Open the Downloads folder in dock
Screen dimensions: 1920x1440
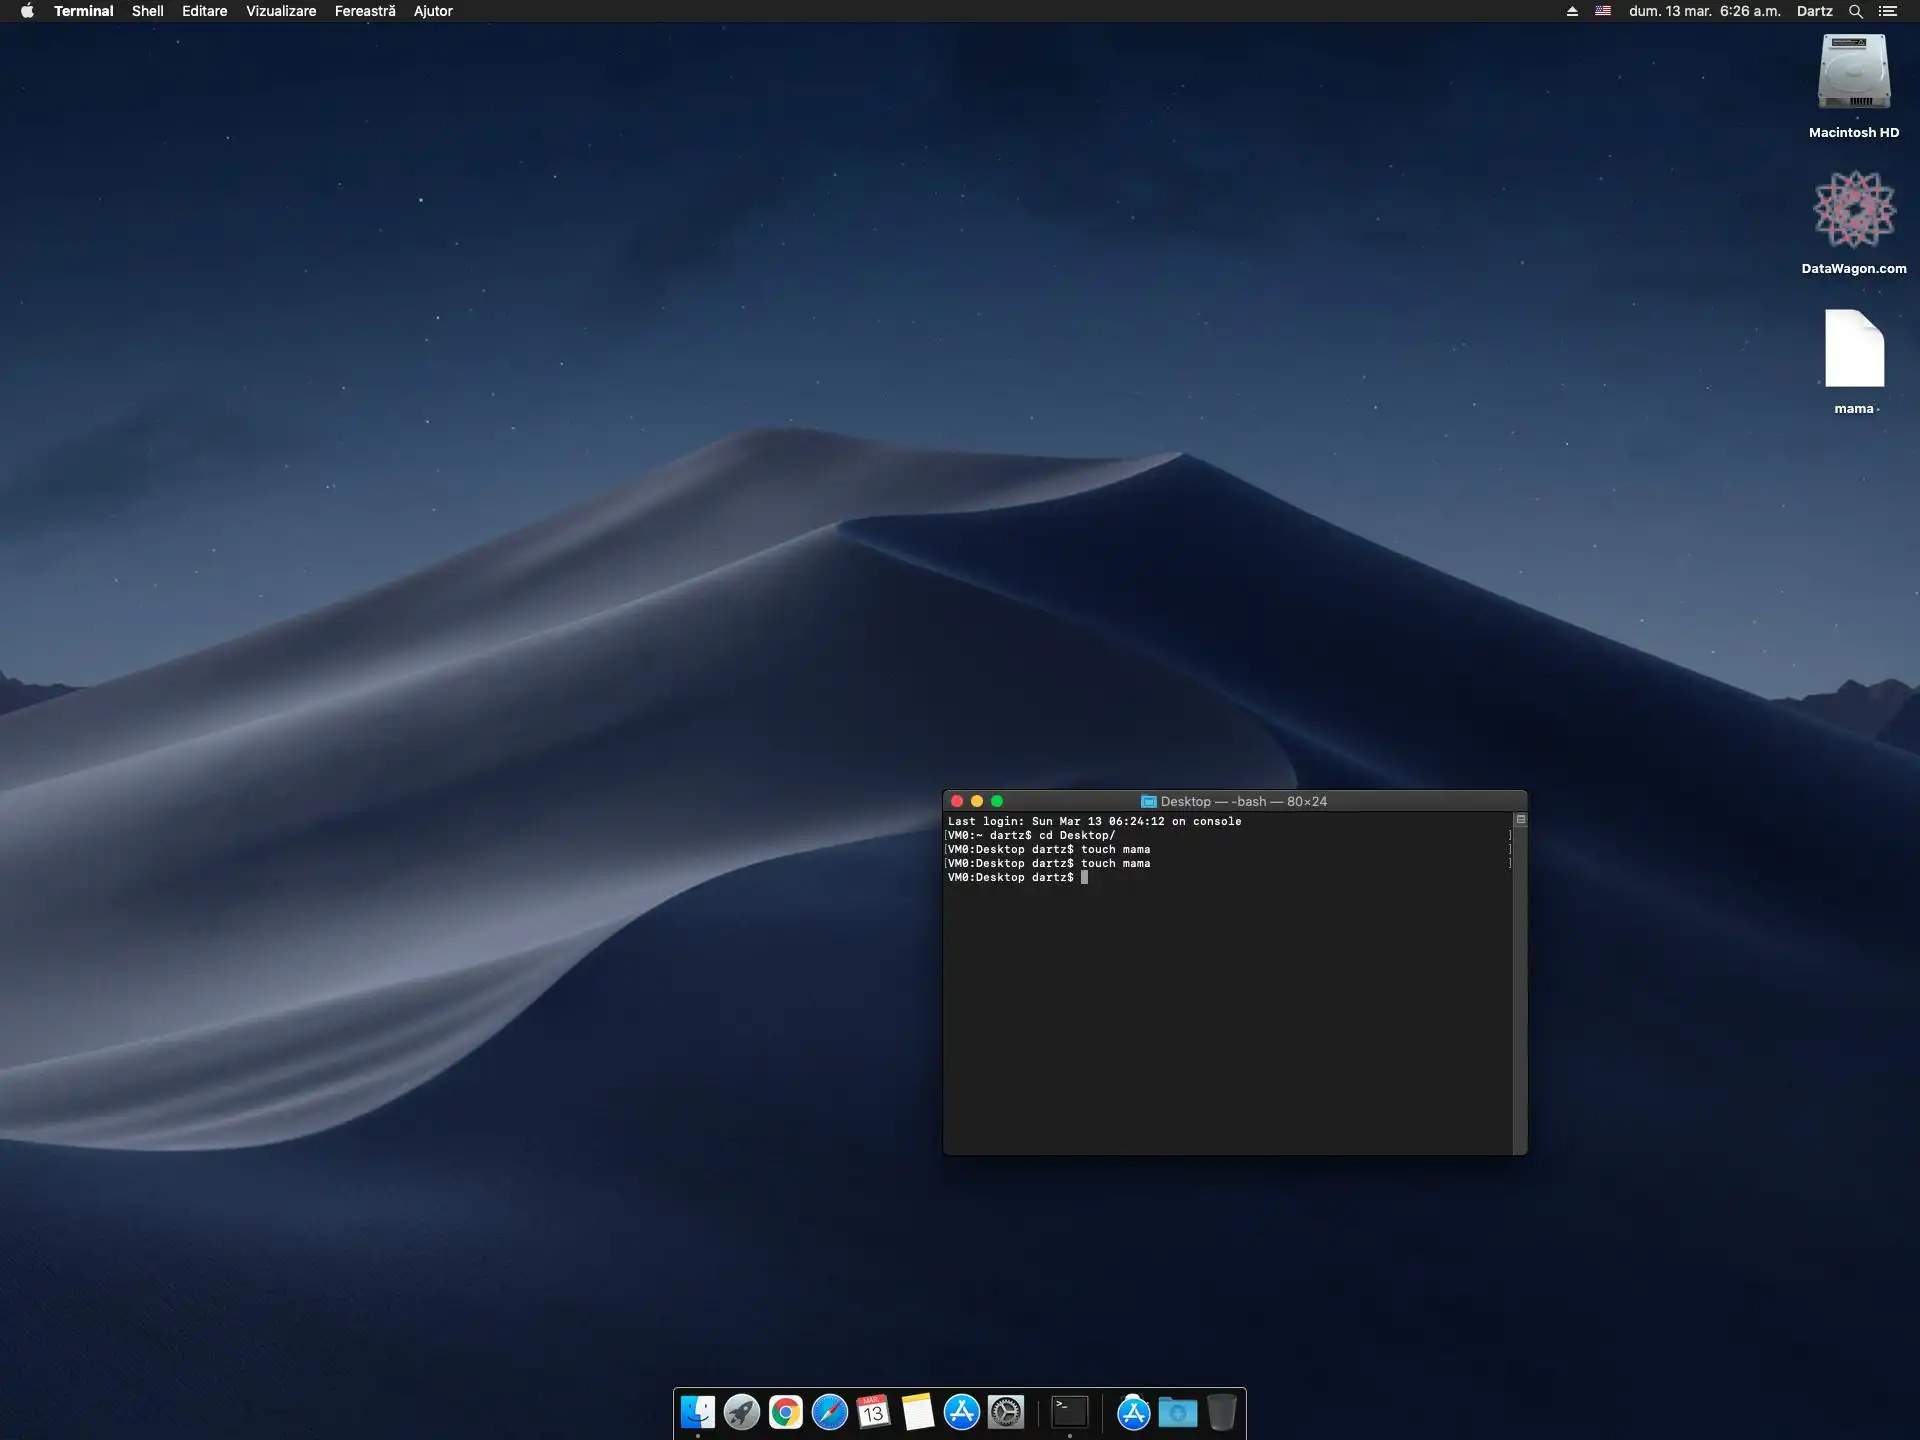click(x=1178, y=1412)
